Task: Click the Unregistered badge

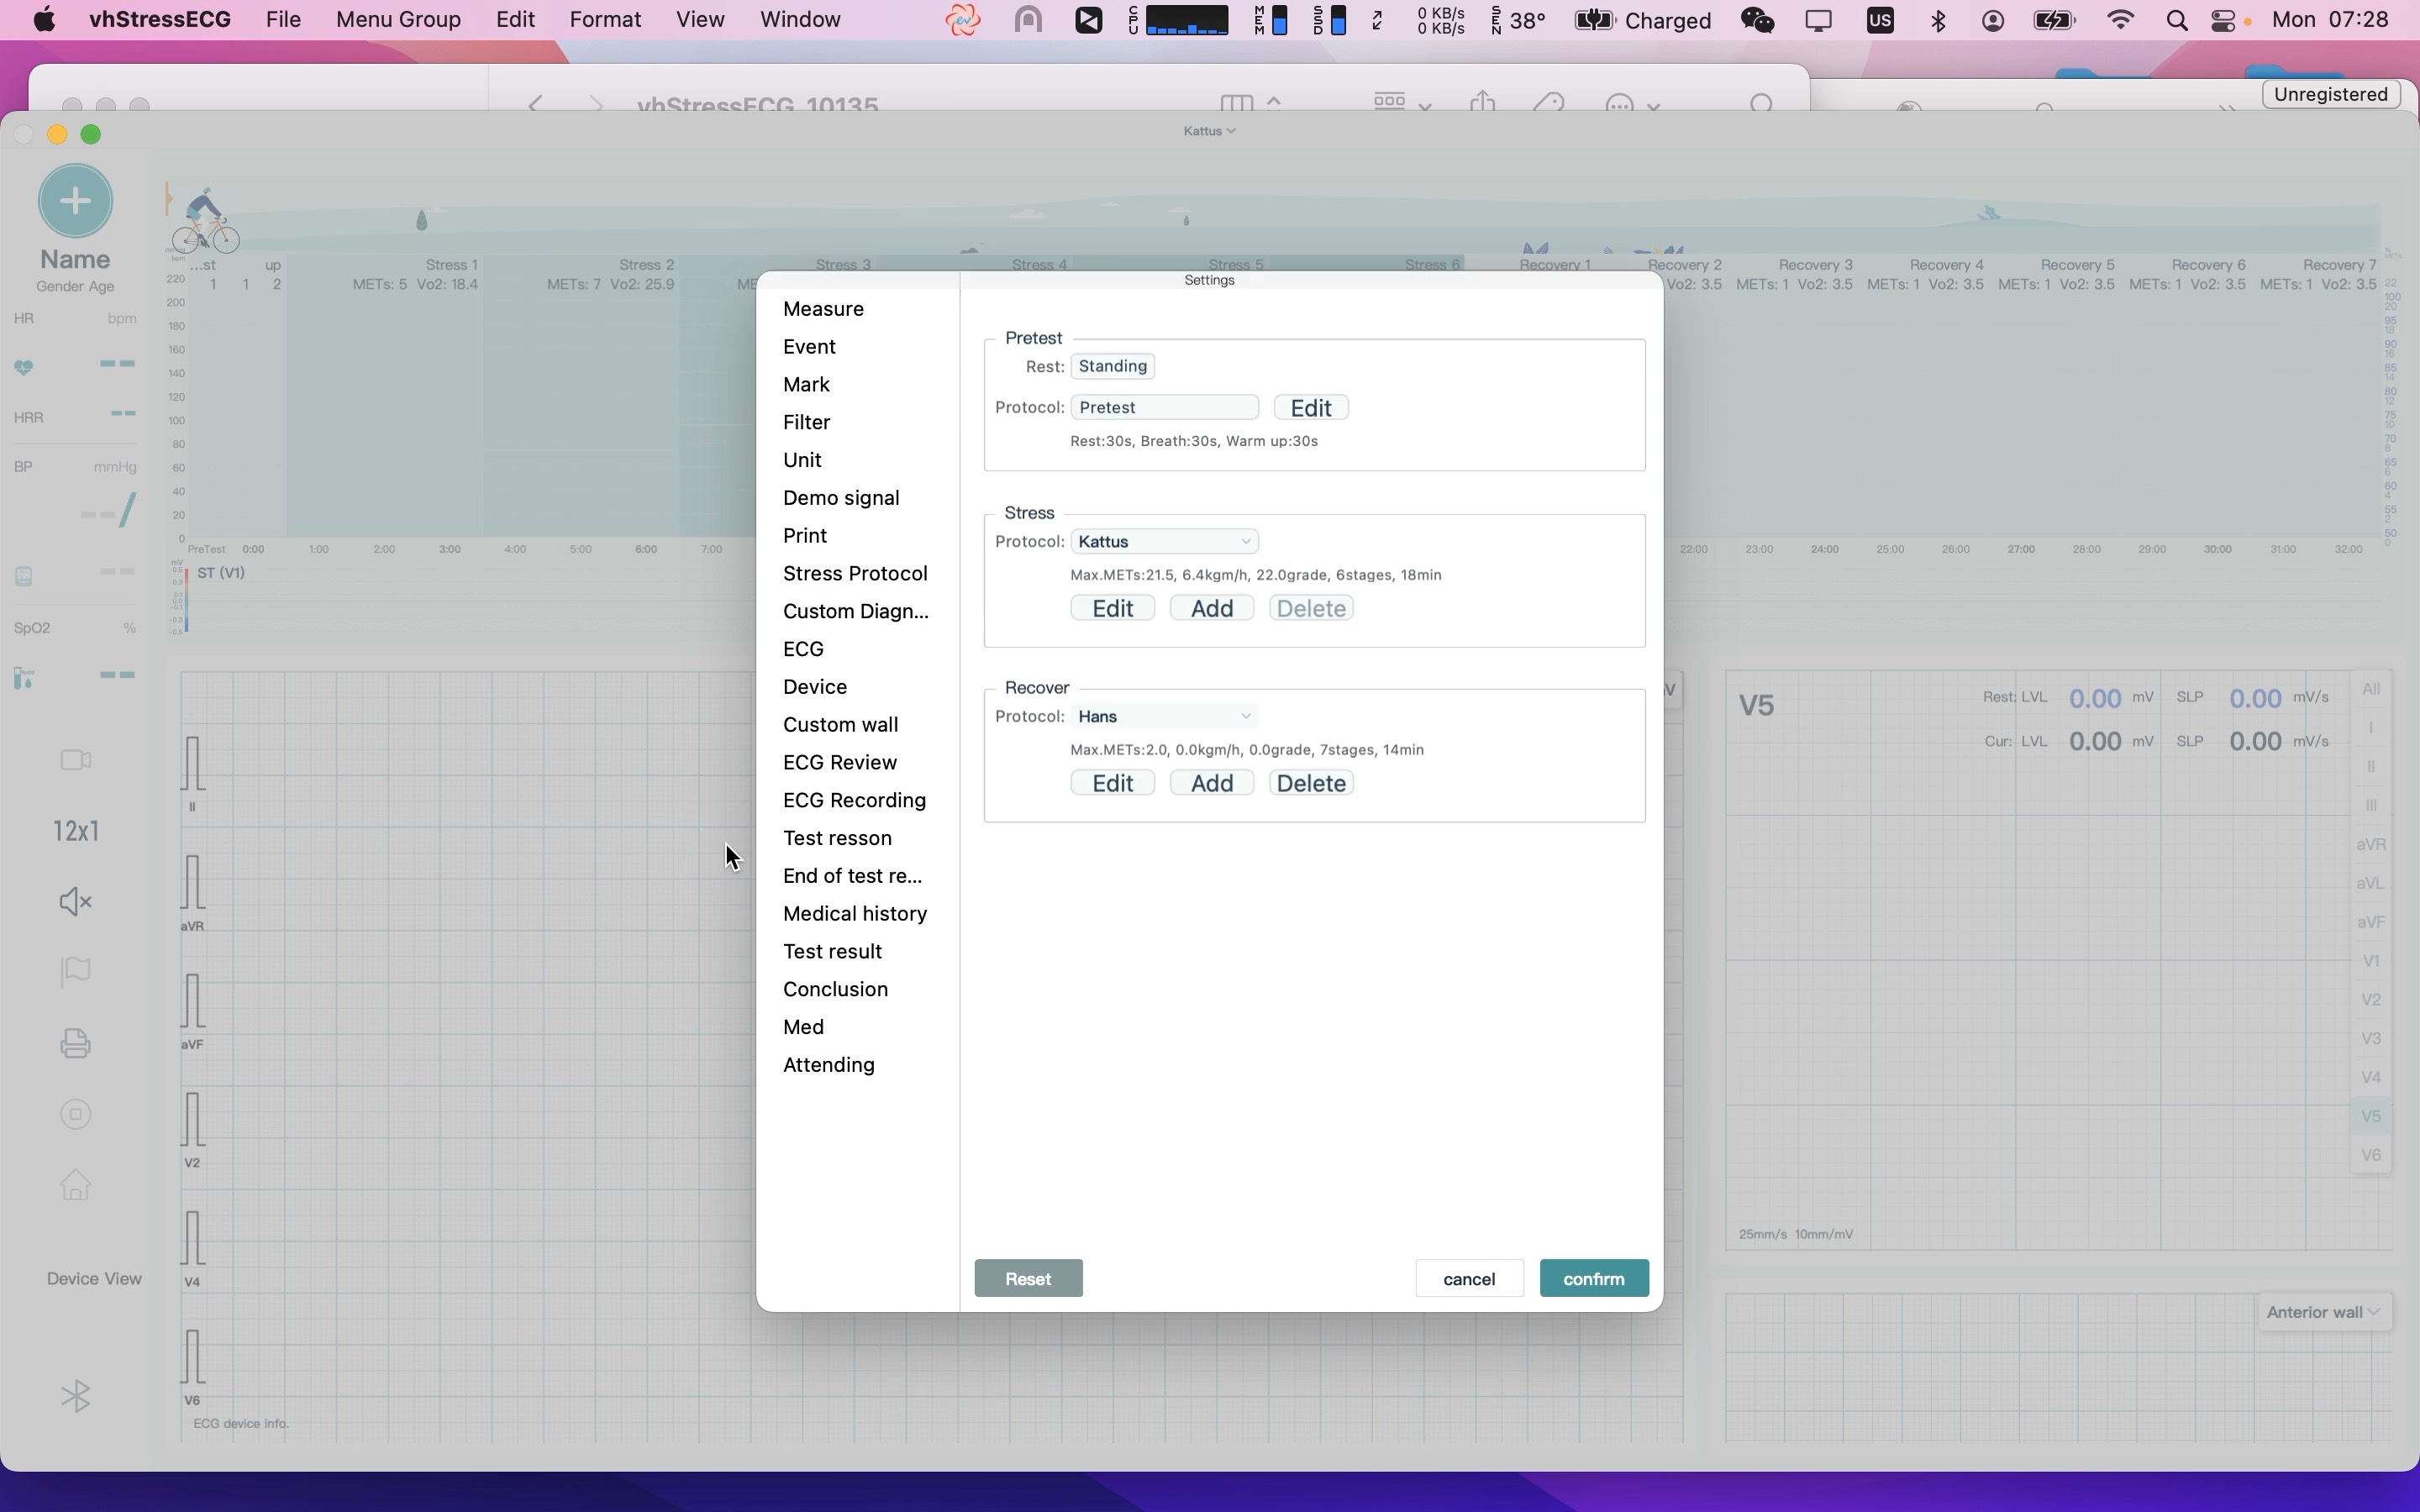Action: pyautogui.click(x=2330, y=94)
